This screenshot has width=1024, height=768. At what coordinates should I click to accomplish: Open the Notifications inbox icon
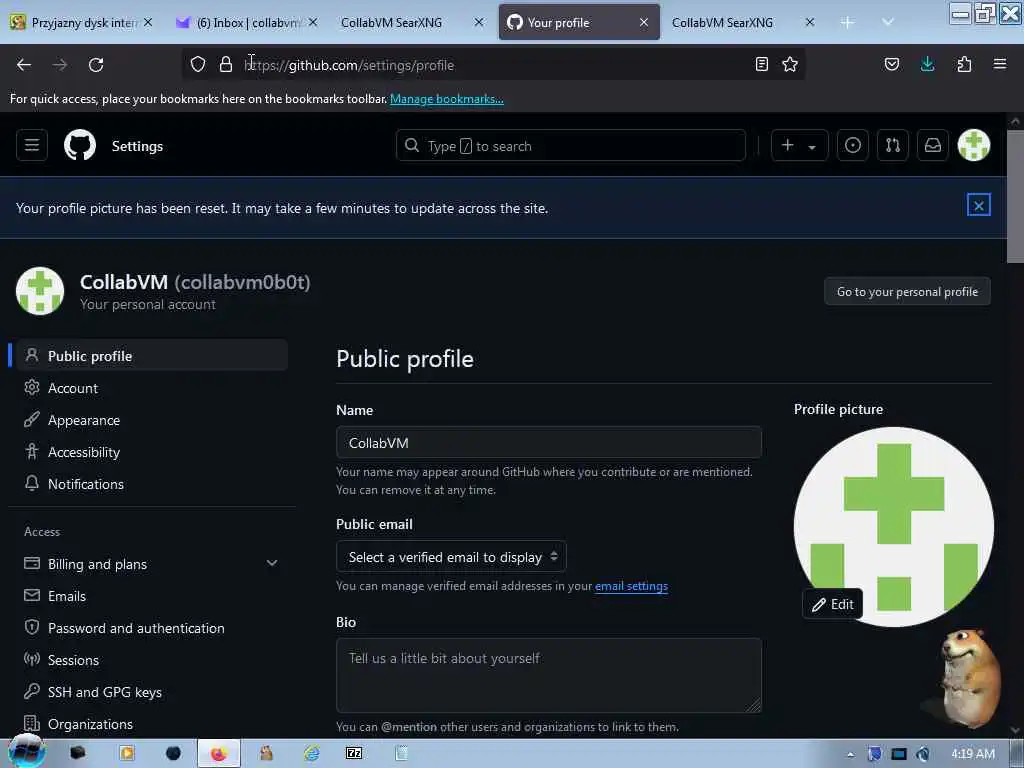click(933, 145)
